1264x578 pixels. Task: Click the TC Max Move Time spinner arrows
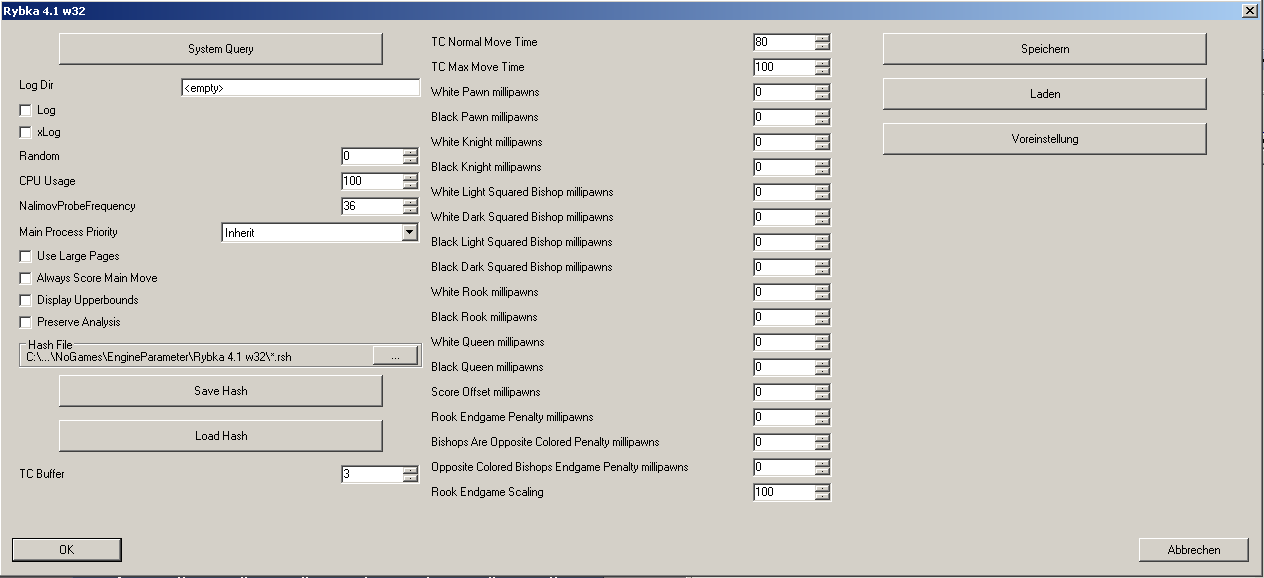823,67
